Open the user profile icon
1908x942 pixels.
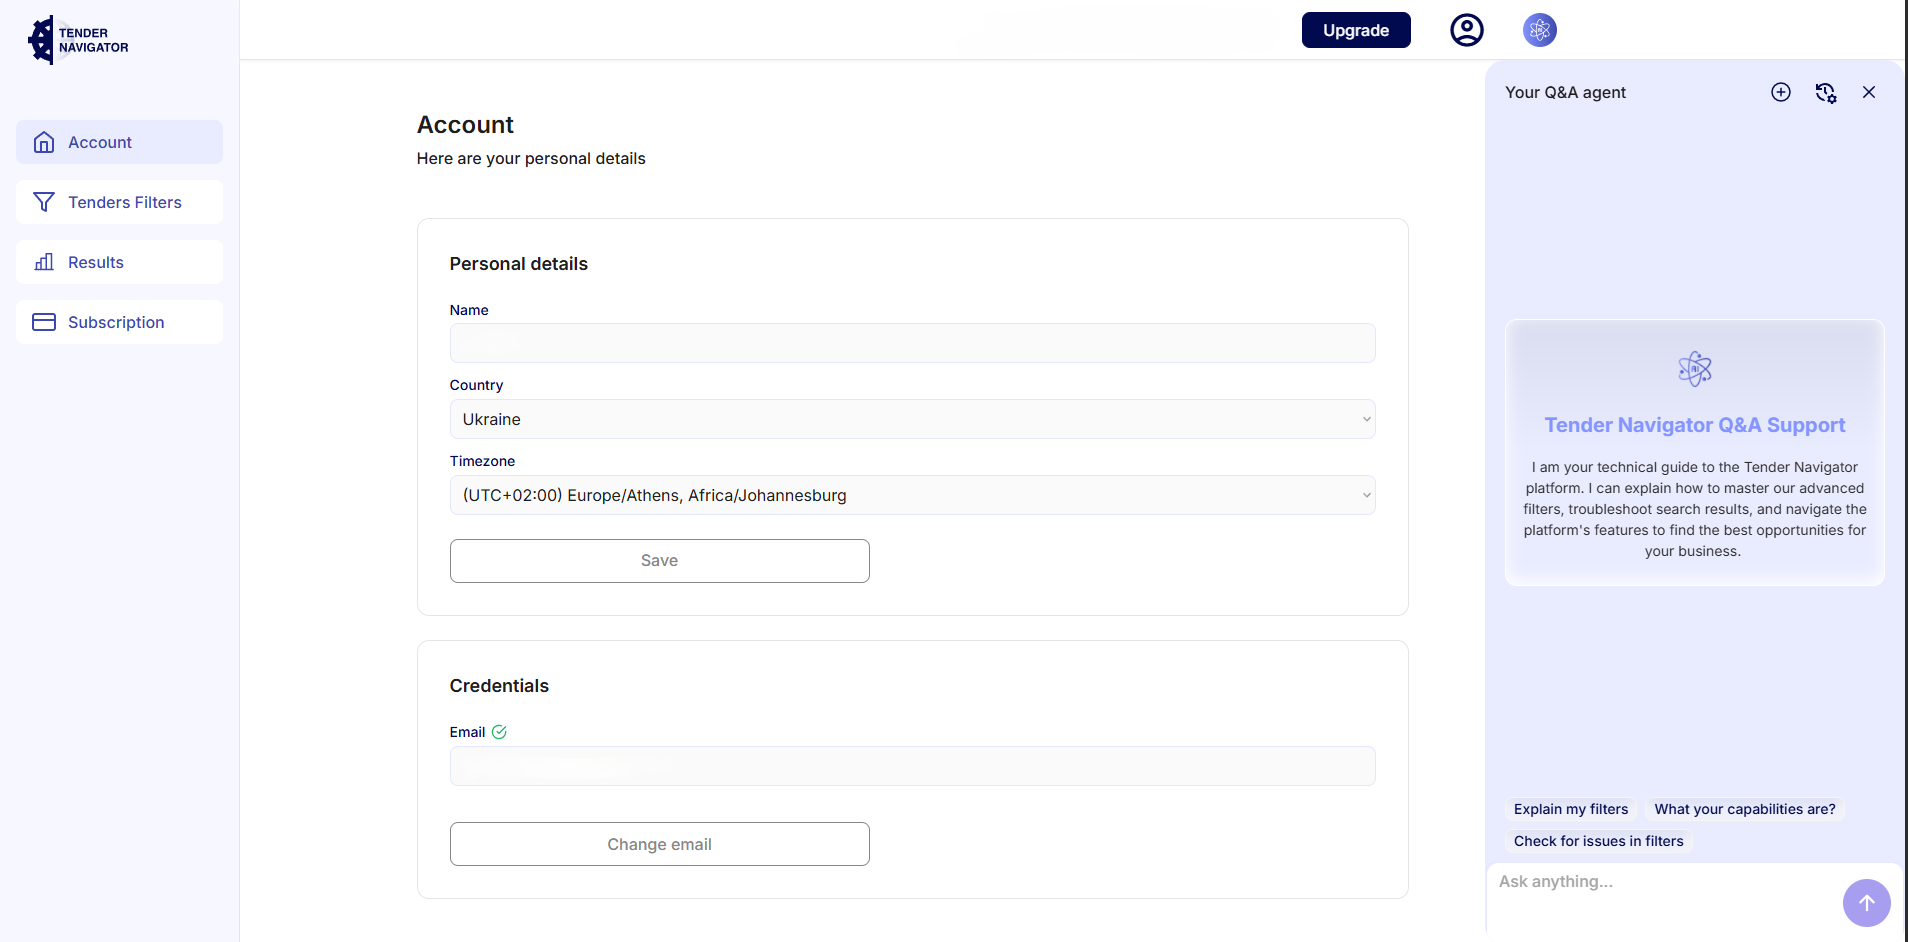[1466, 30]
